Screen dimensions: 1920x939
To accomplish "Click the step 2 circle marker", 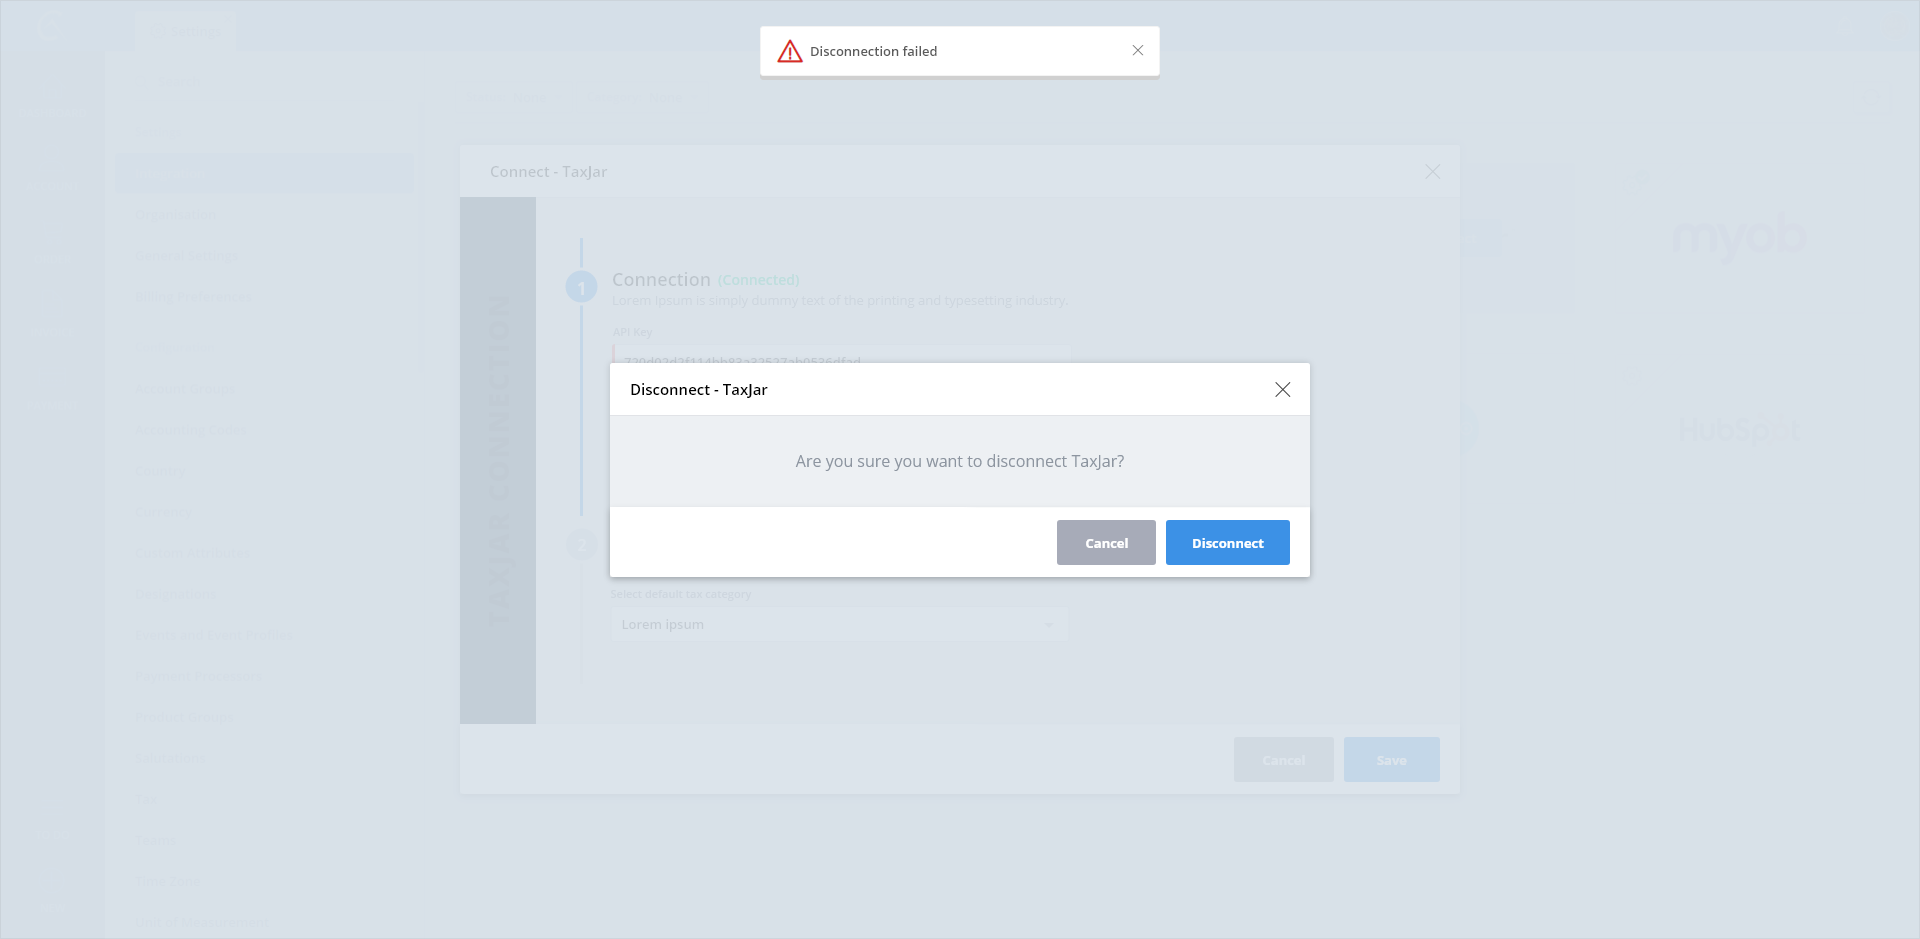I will click(581, 545).
